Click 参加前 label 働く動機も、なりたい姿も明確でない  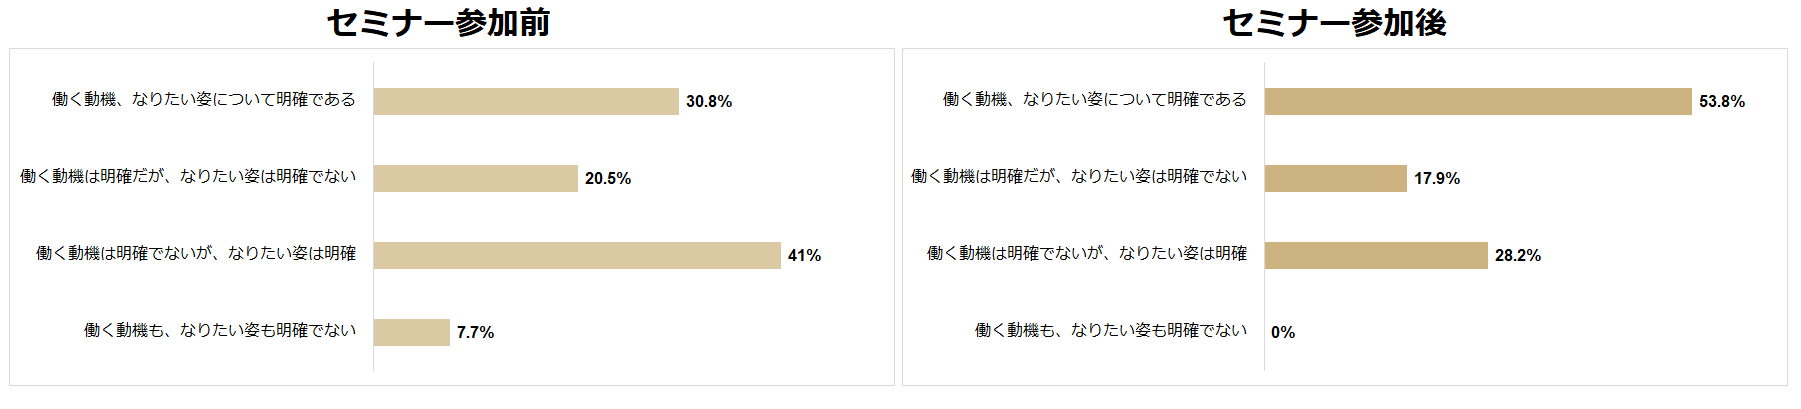click(220, 330)
